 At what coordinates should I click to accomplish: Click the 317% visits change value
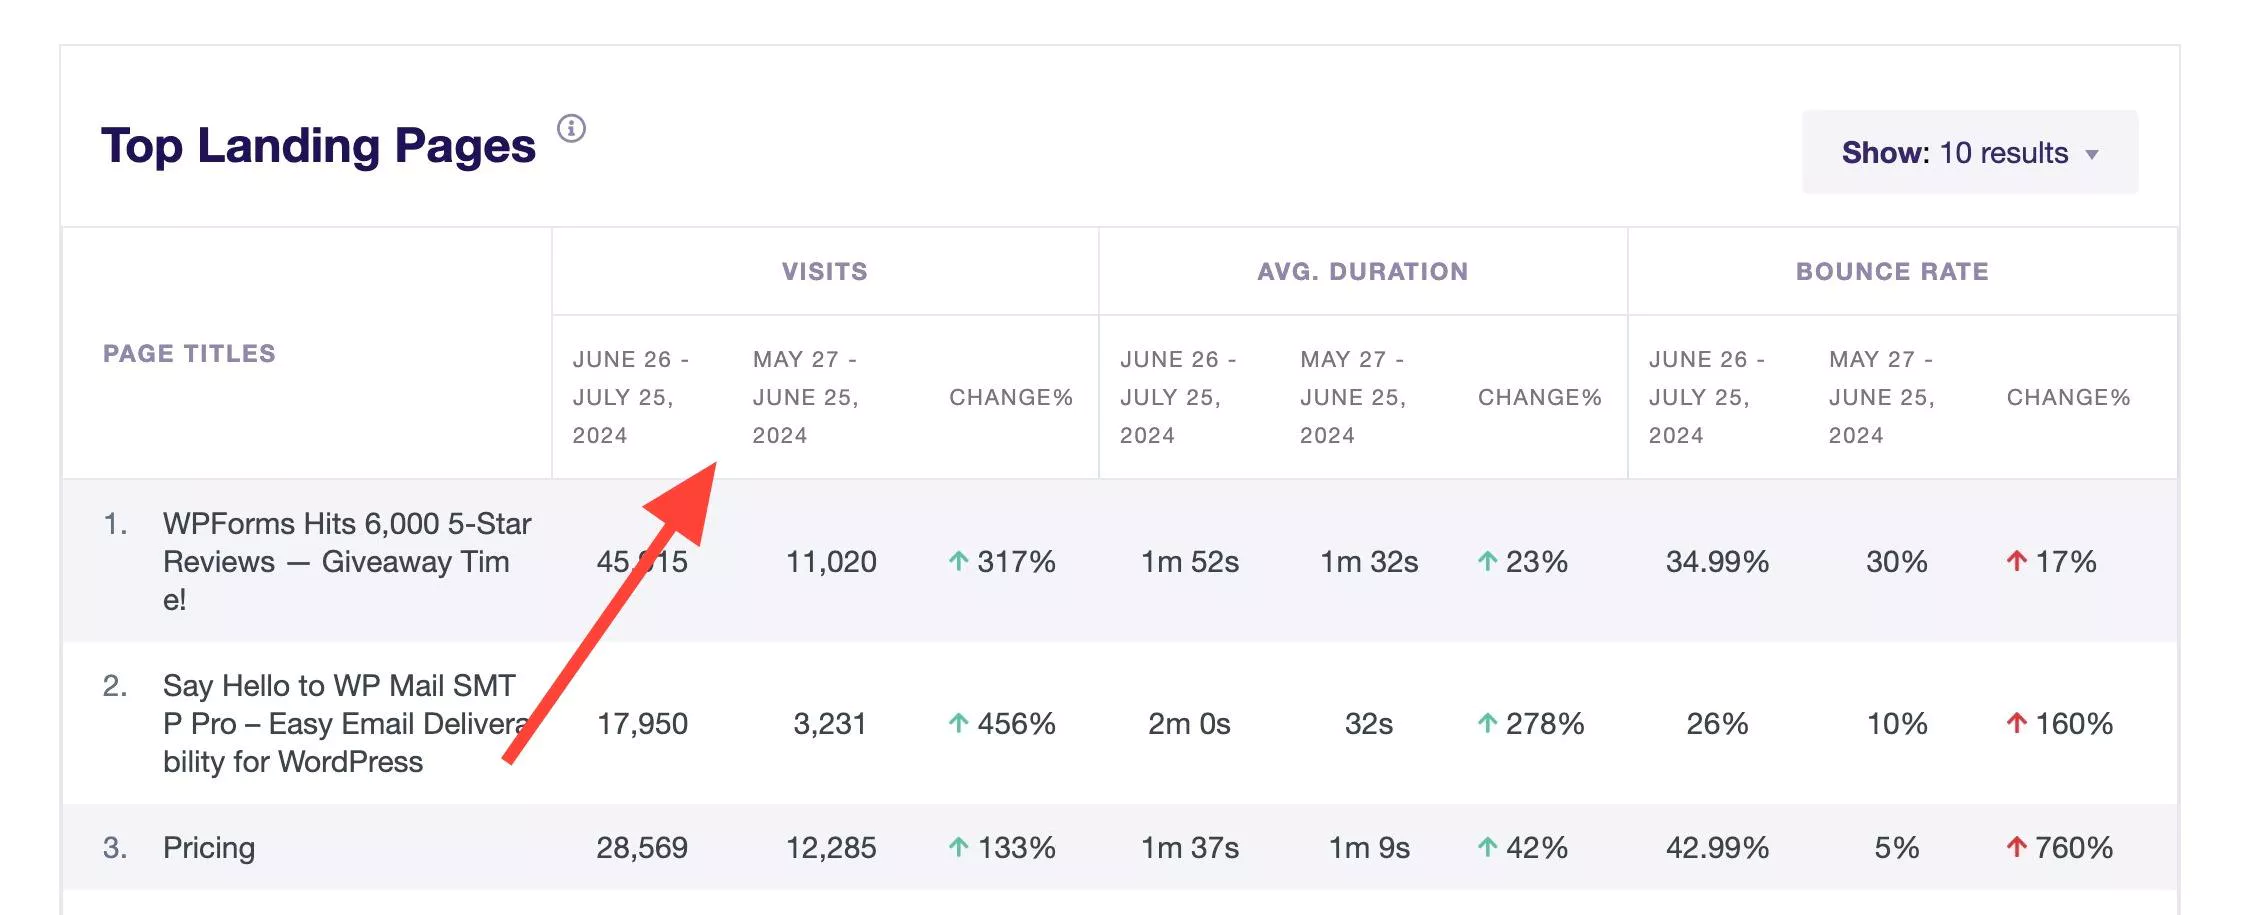1016,561
